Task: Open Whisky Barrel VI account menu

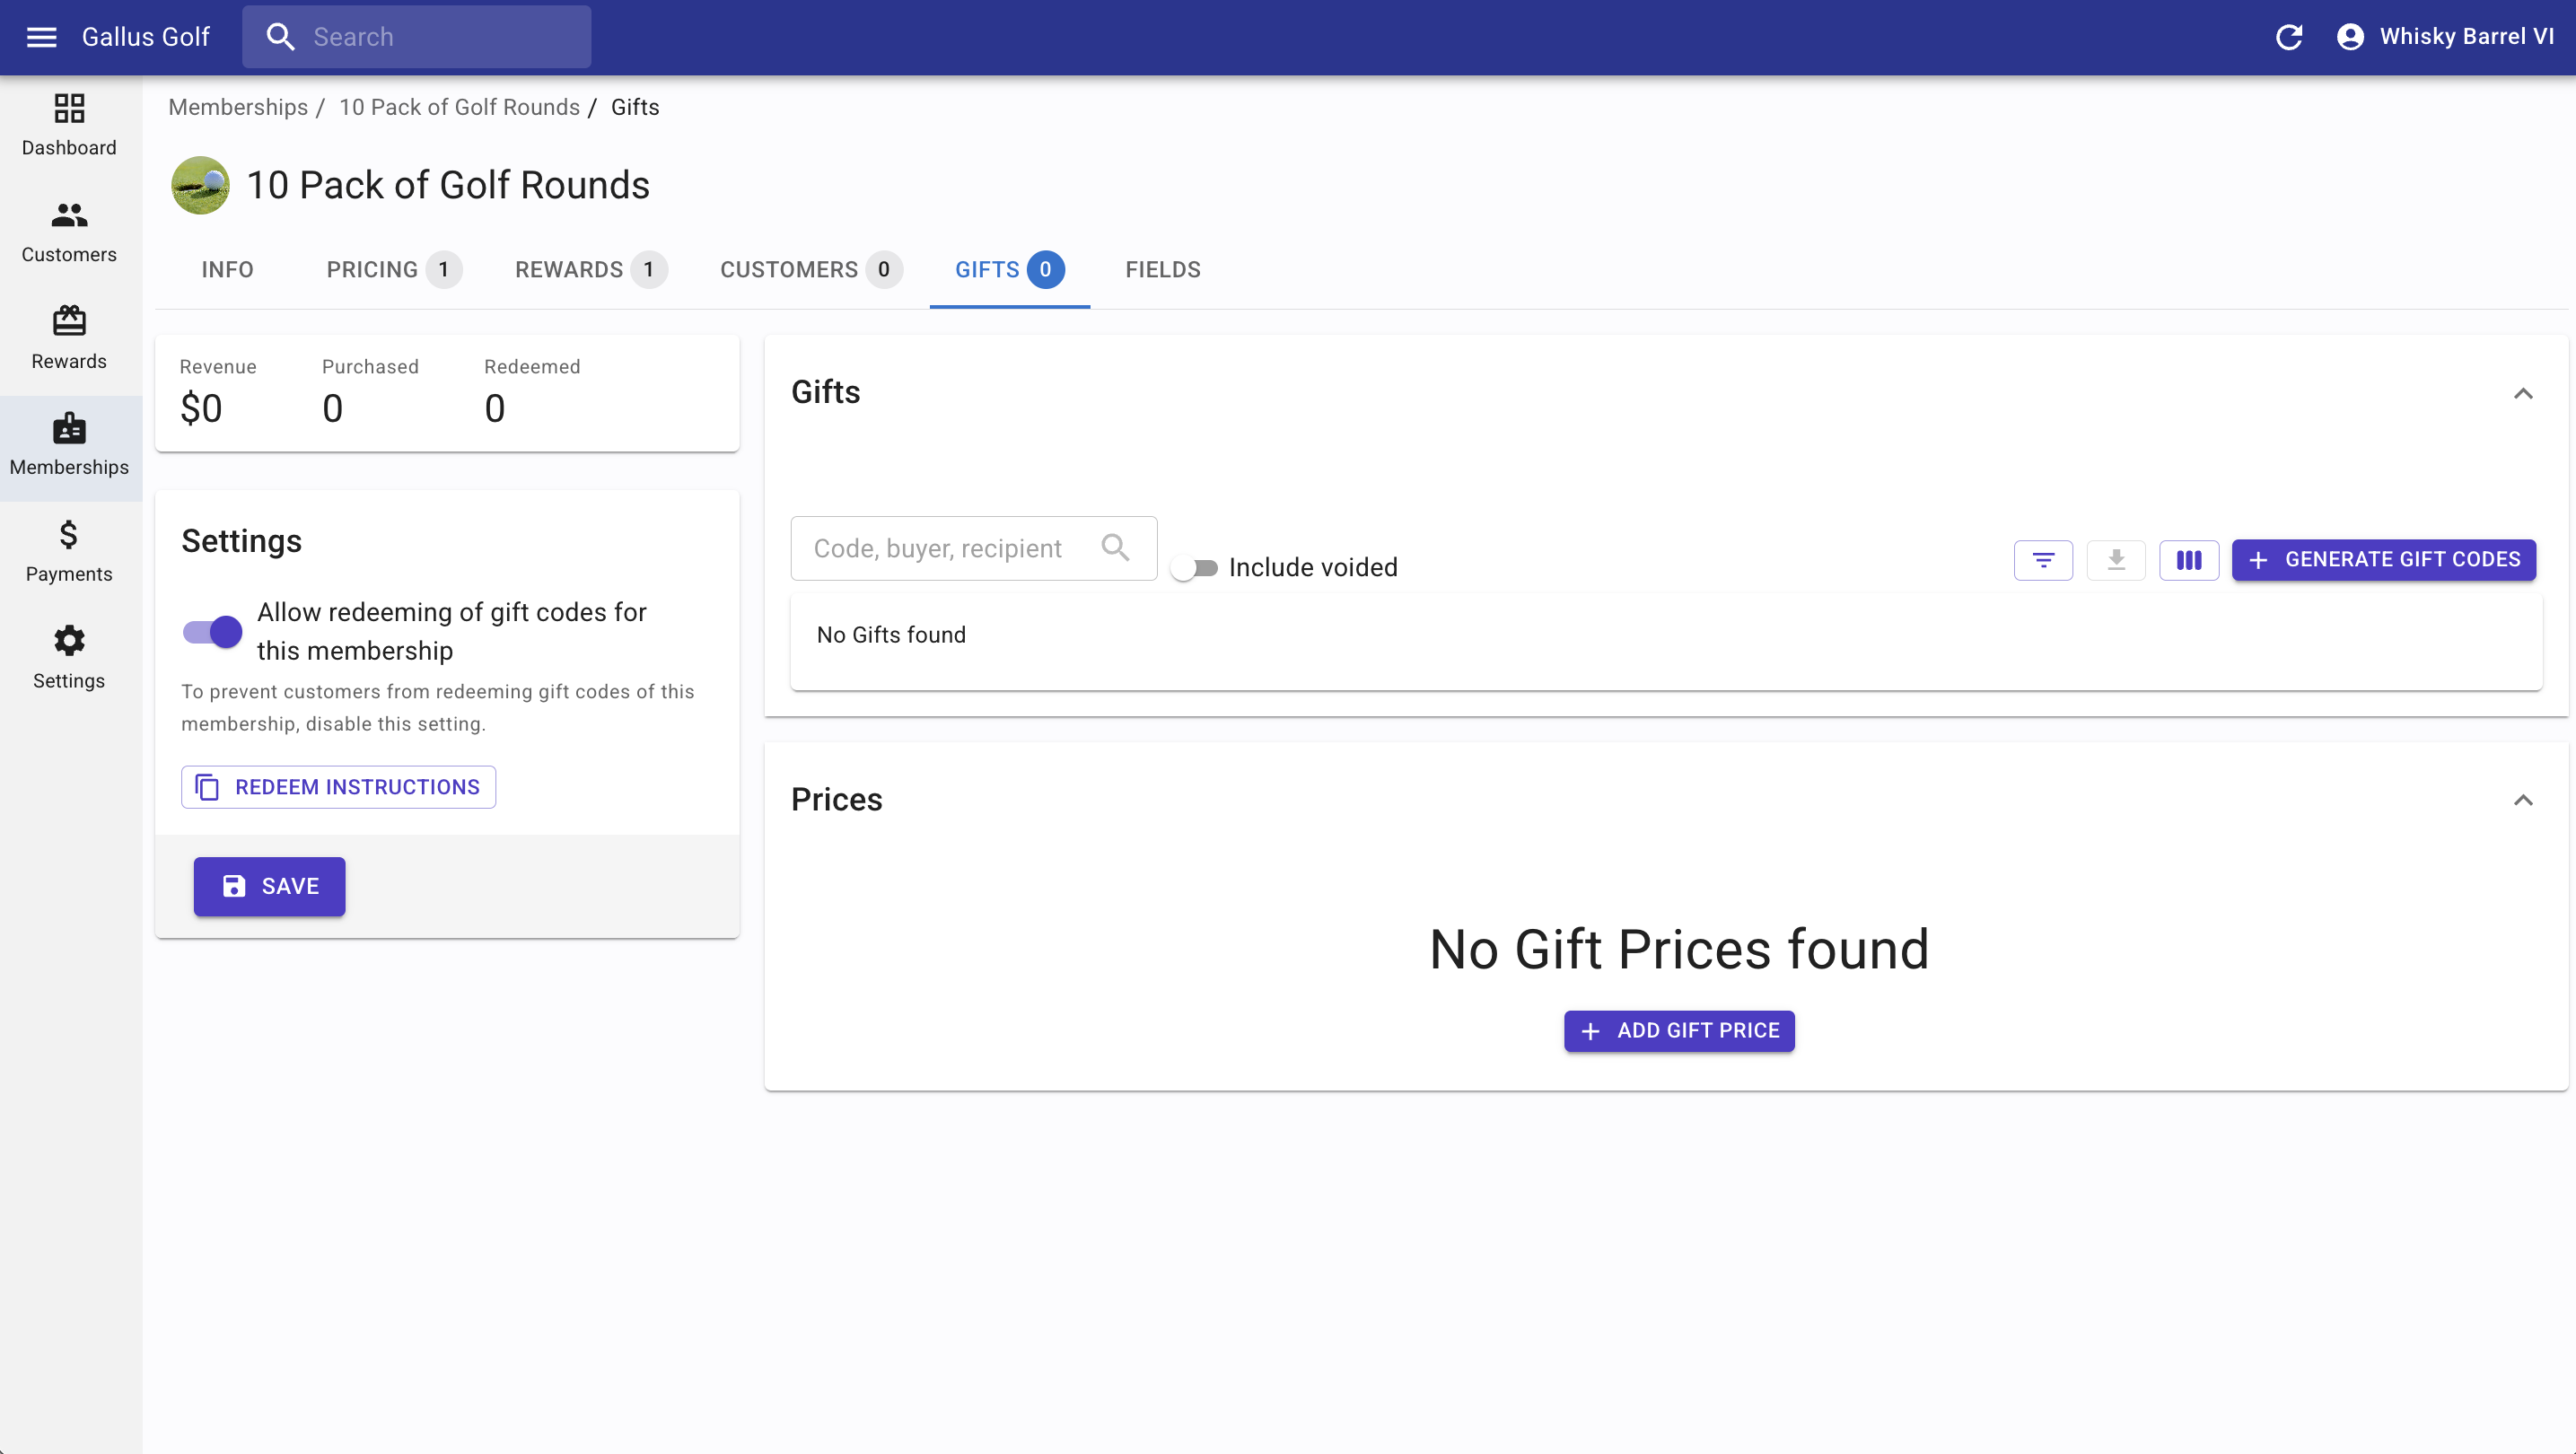Action: tap(2445, 37)
